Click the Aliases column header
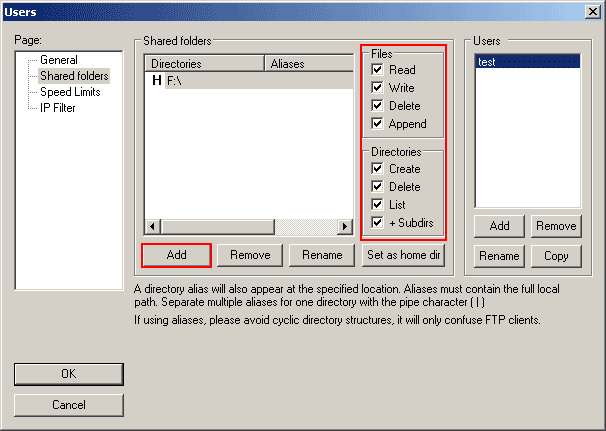Screen dimensions: 606x431 pyautogui.click(x=309, y=63)
